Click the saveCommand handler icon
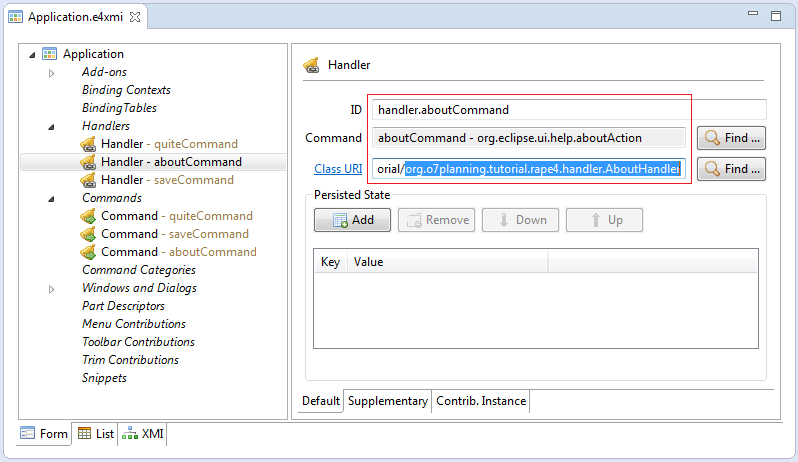798x462 pixels. (x=88, y=180)
